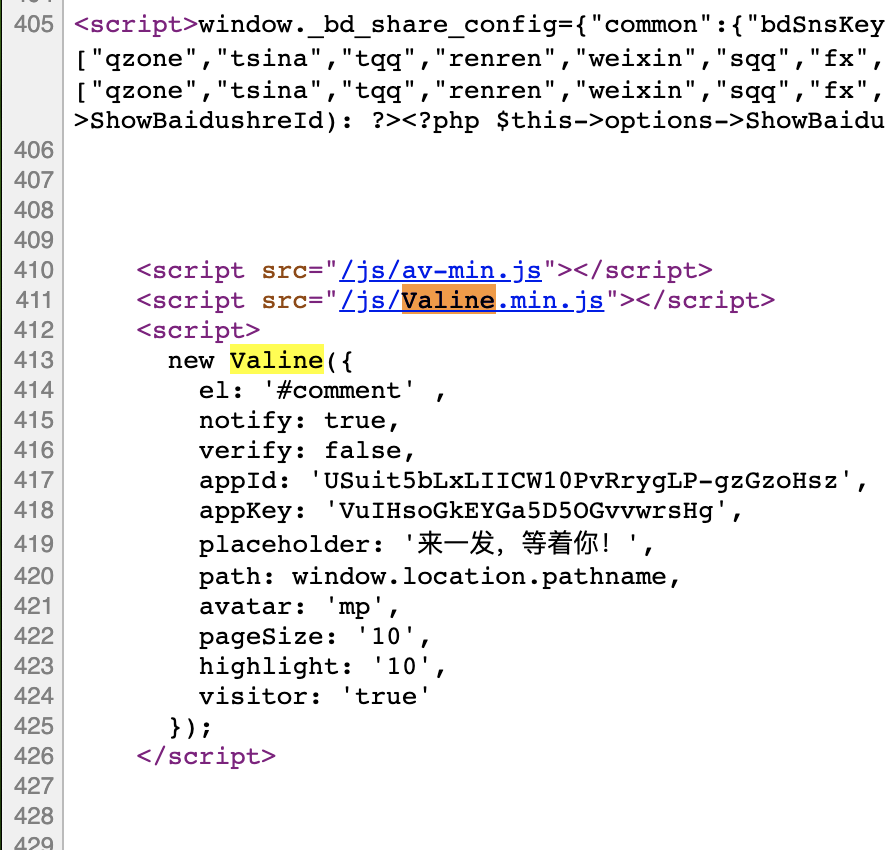886x850 pixels.
Task: Click 'window.location.pathname' on the path line
Action: (480, 577)
